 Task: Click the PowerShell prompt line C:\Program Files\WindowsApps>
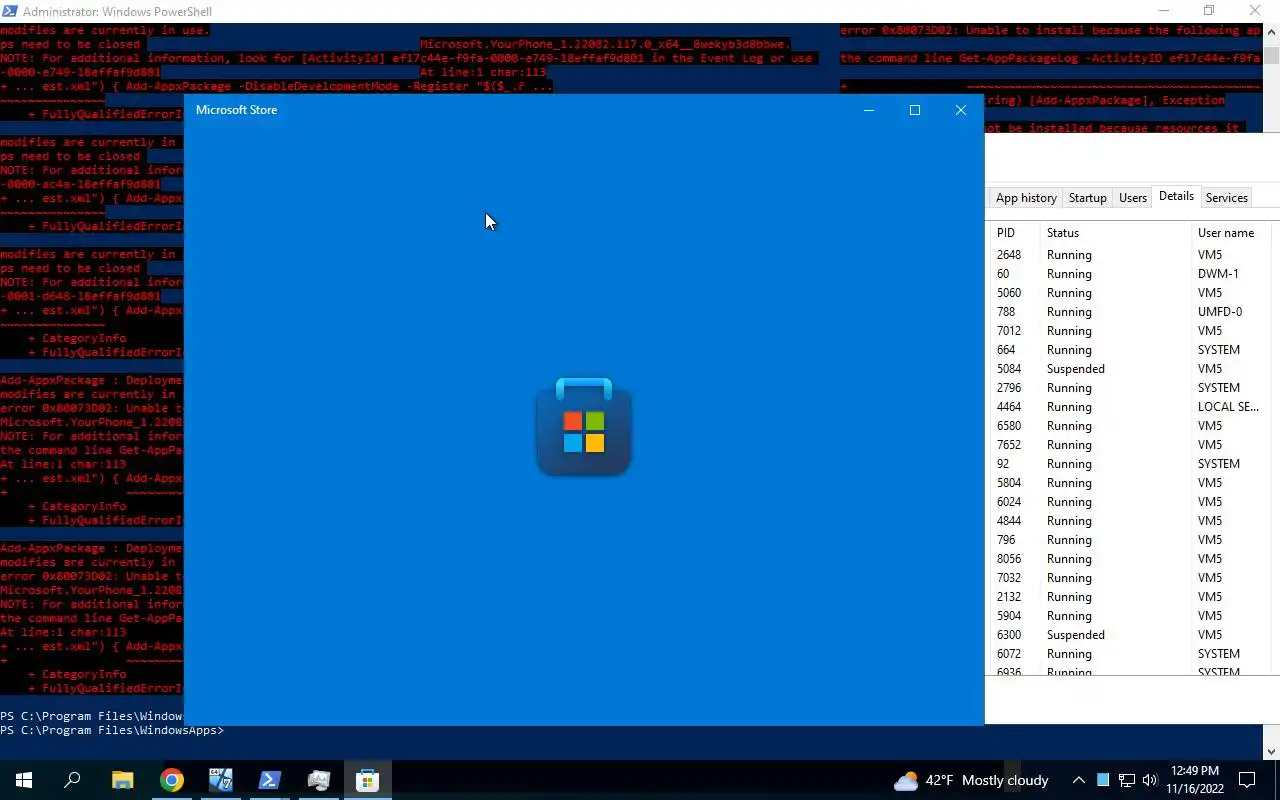point(112,731)
